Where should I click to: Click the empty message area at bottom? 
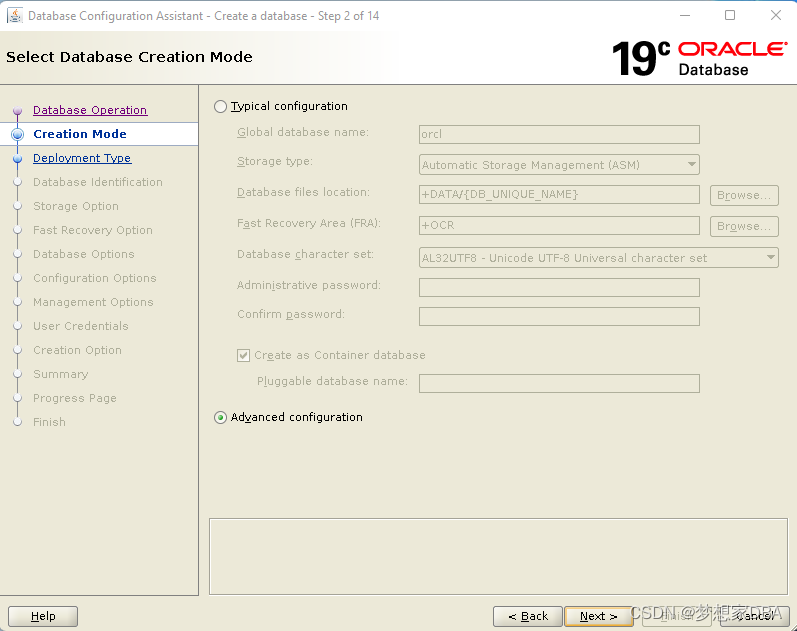[x=498, y=556]
